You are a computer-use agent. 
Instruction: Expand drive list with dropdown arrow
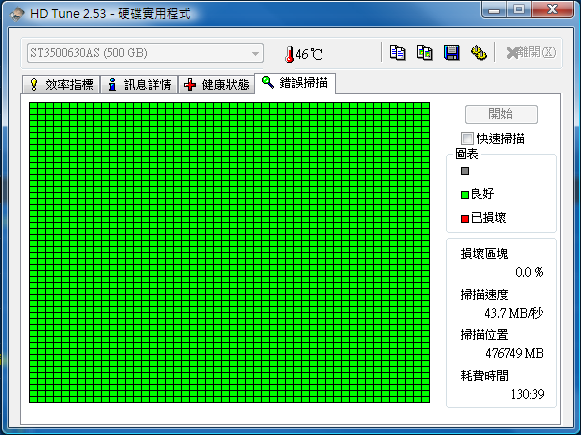(255, 53)
